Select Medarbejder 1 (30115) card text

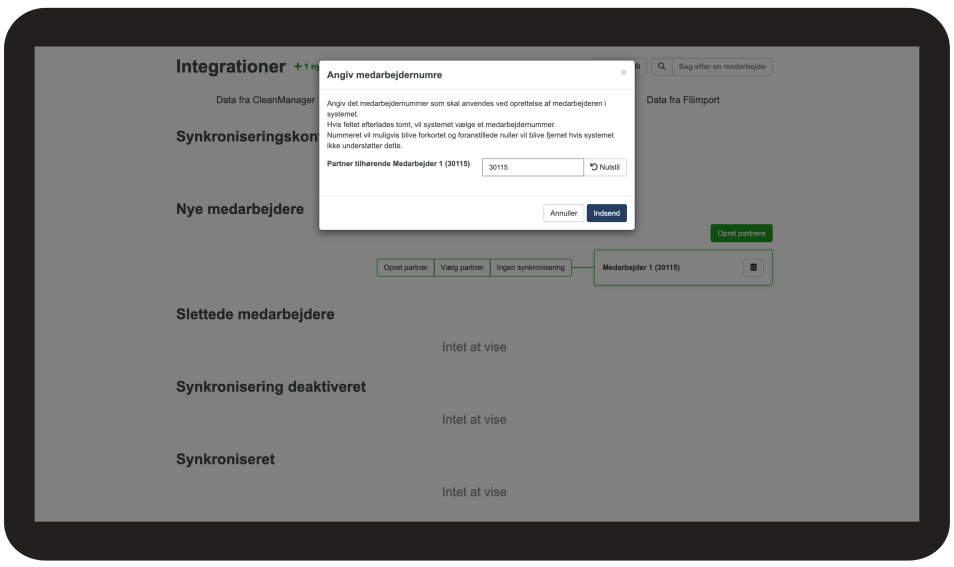641,268
